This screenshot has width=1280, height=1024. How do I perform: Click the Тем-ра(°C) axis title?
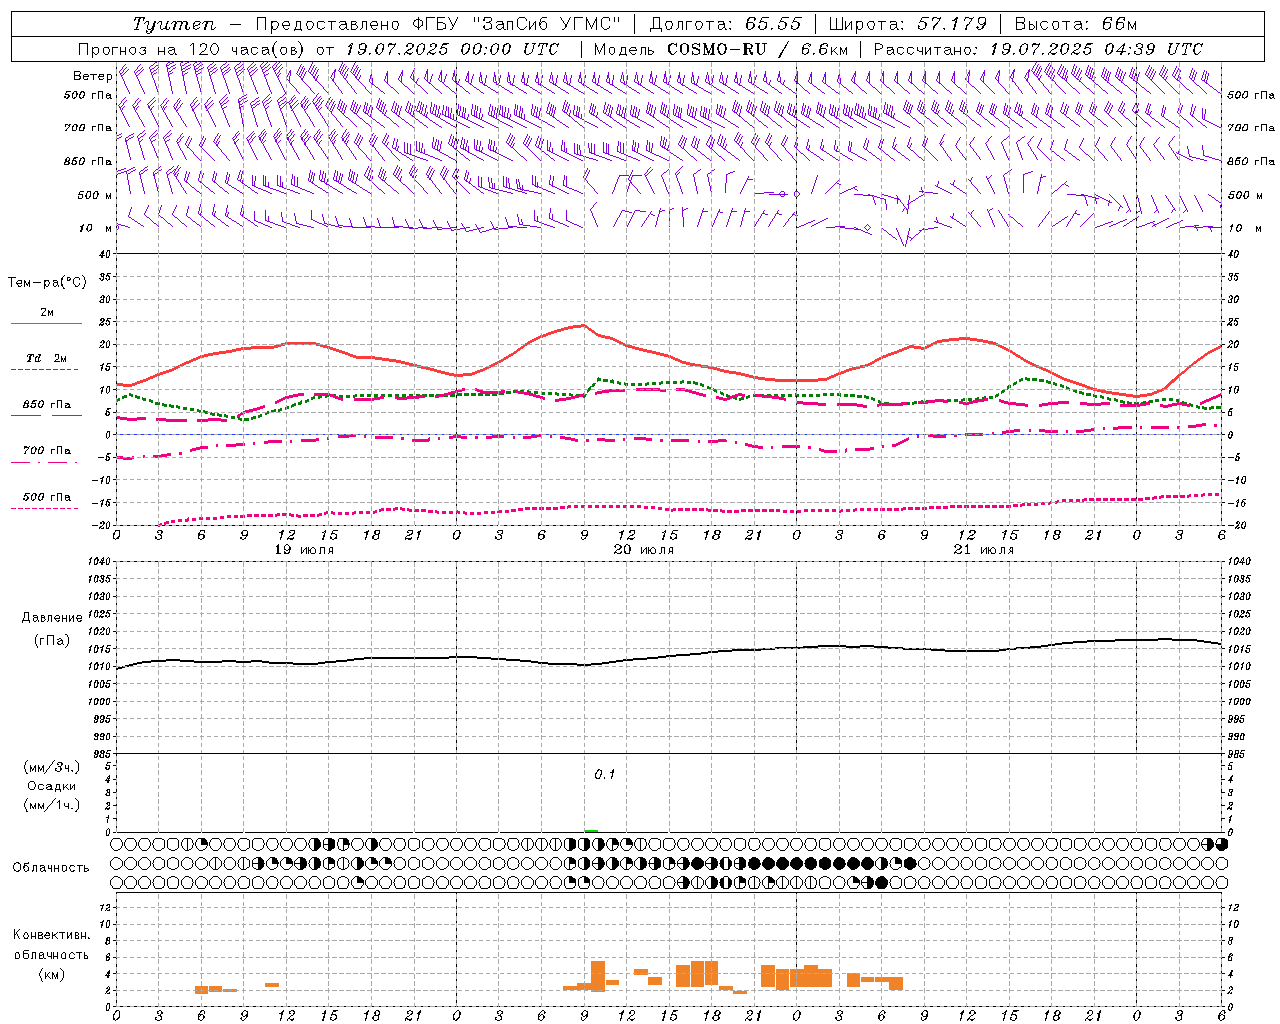(47, 282)
